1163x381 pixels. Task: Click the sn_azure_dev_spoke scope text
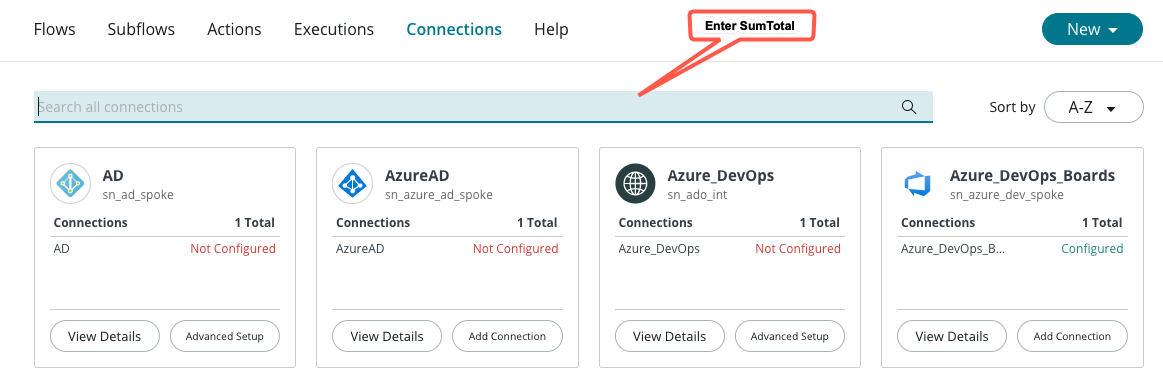tap(1007, 195)
